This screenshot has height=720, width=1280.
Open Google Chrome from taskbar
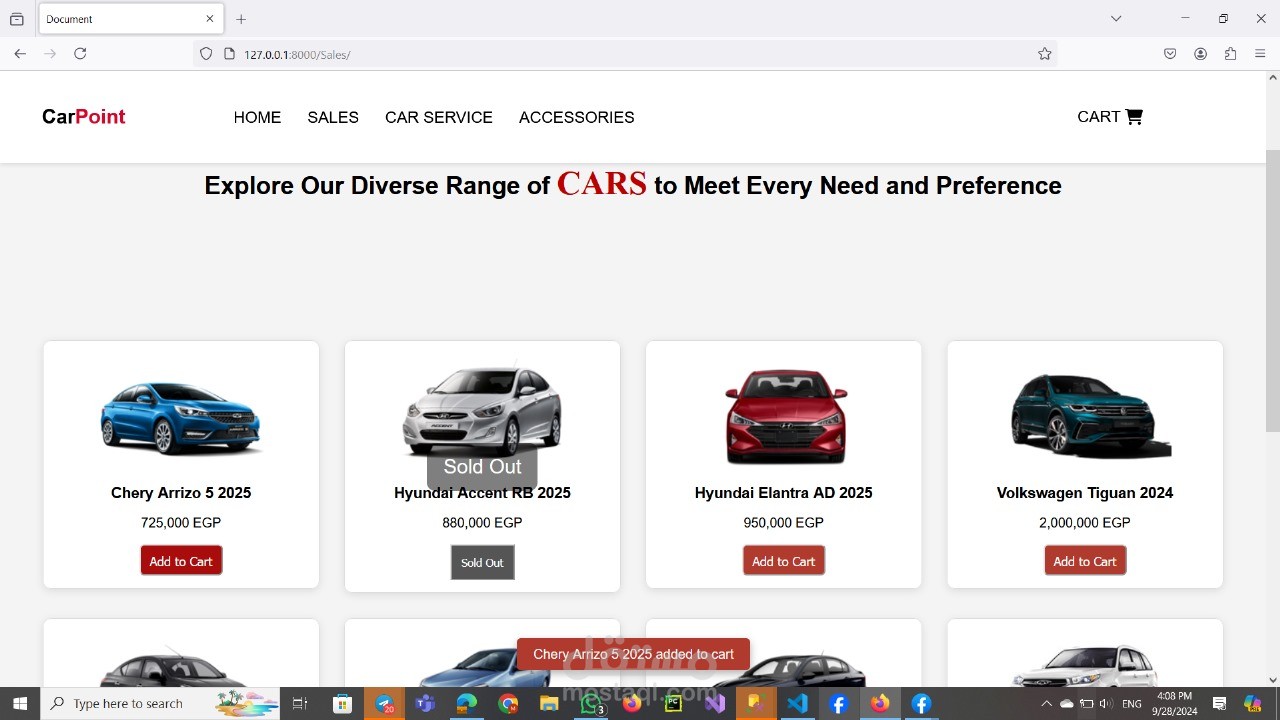pos(508,704)
